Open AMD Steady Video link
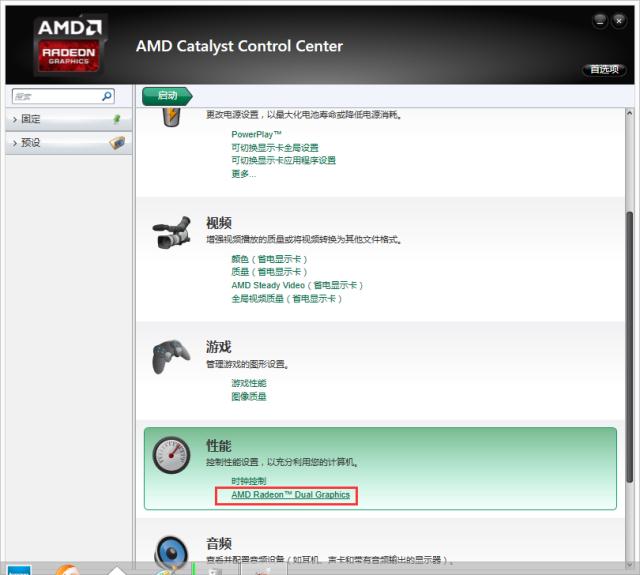Image resolution: width=640 pixels, height=575 pixels. (297, 285)
